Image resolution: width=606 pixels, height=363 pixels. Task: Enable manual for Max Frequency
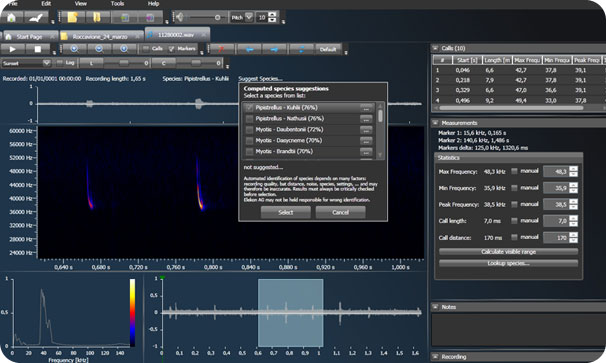pos(514,171)
